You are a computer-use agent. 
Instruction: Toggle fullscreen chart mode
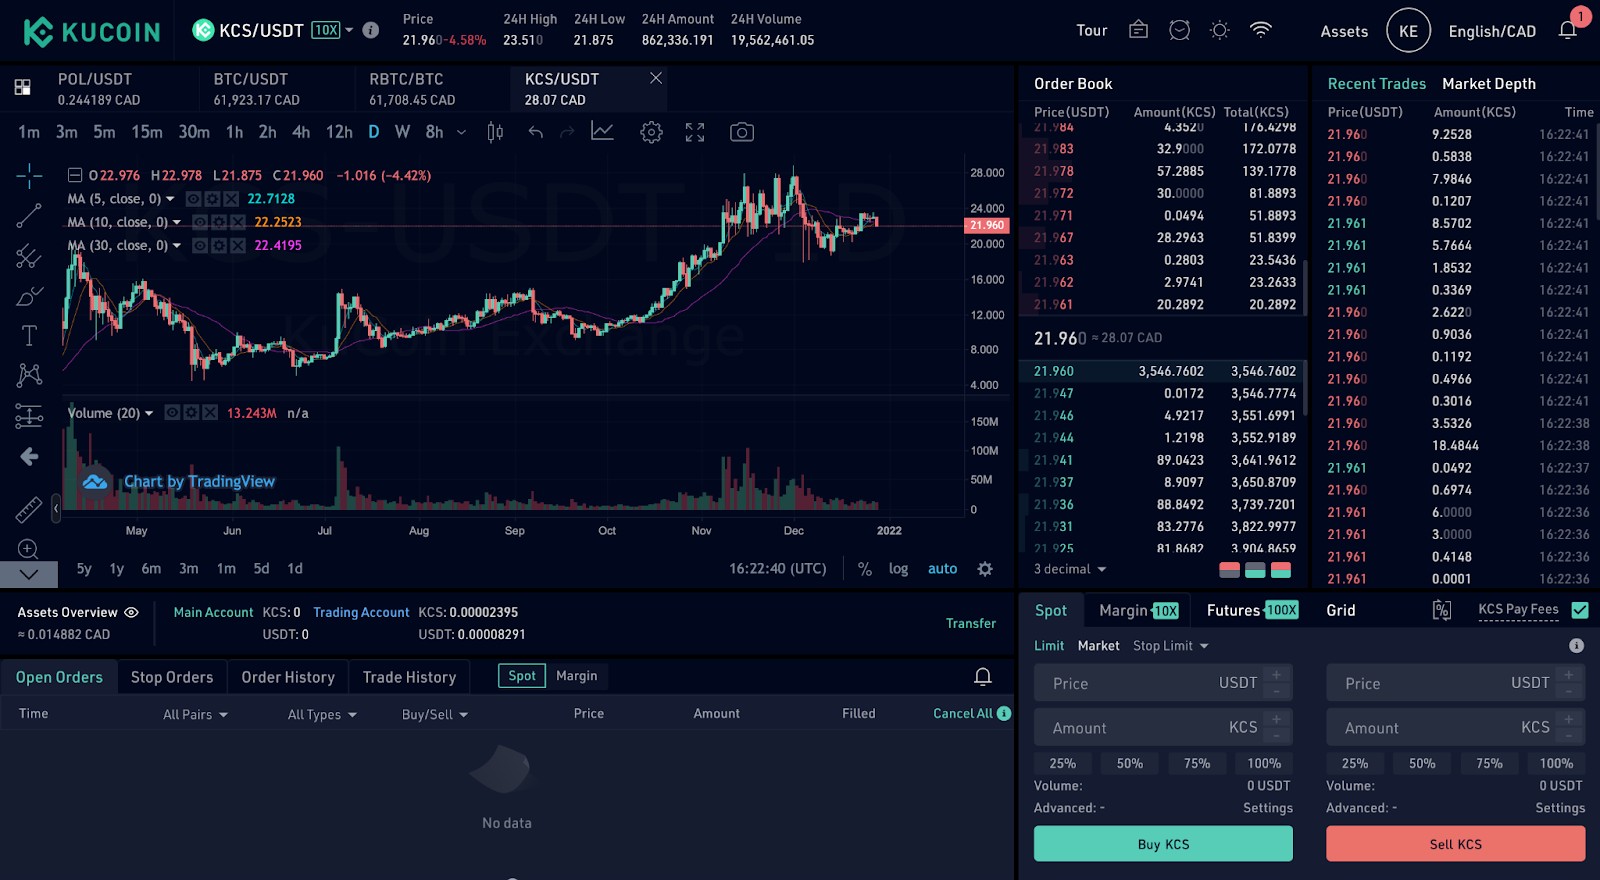click(x=695, y=132)
